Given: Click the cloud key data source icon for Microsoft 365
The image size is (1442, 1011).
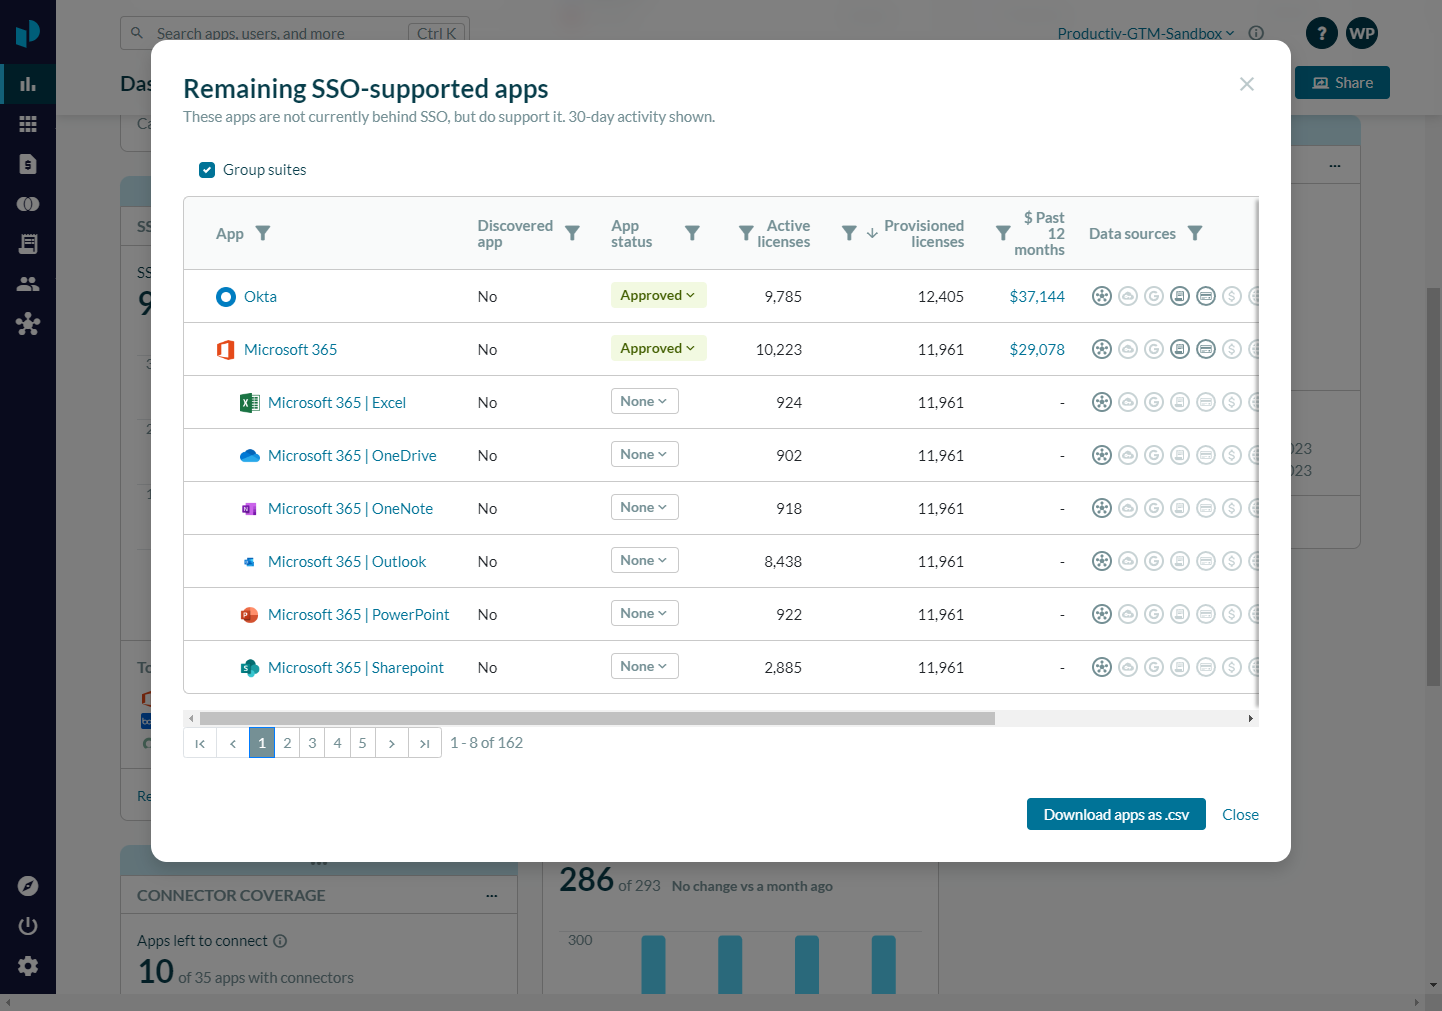Looking at the screenshot, I should point(1128,349).
